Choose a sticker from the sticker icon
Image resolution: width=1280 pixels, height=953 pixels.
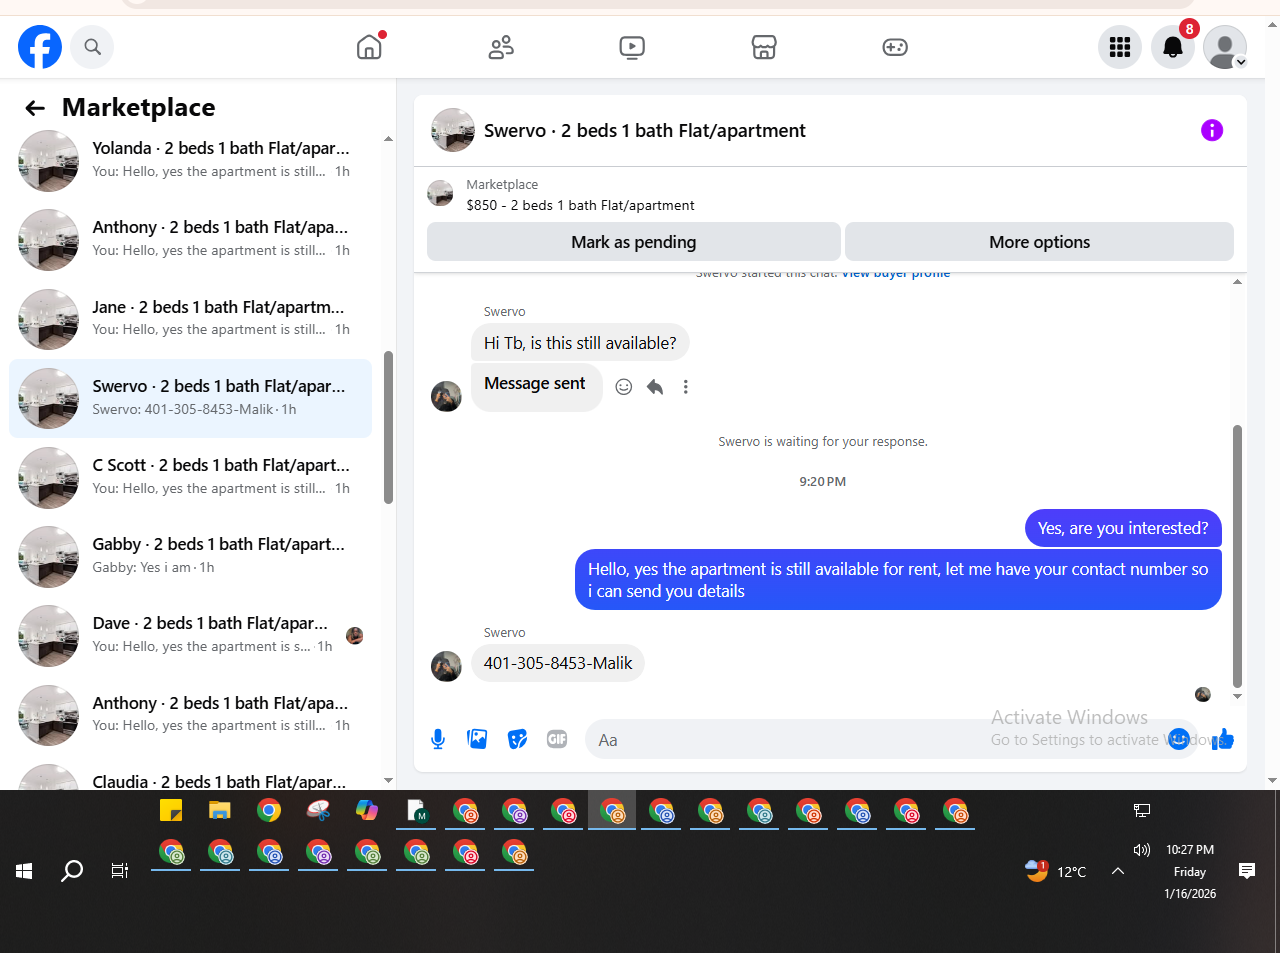pos(517,739)
